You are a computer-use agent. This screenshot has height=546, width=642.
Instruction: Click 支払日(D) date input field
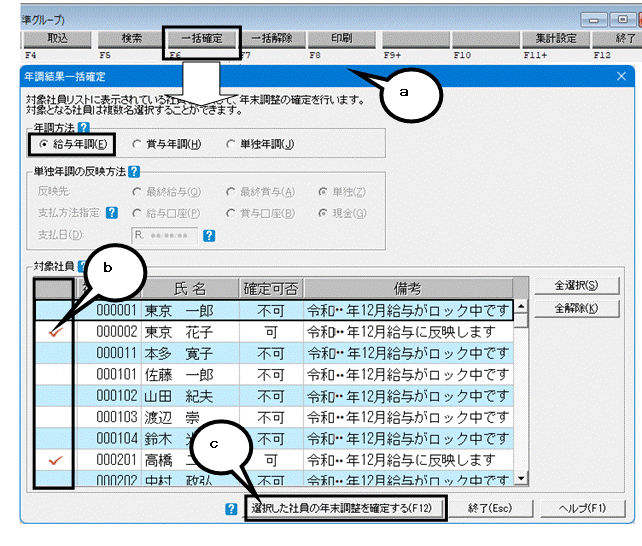[165, 235]
